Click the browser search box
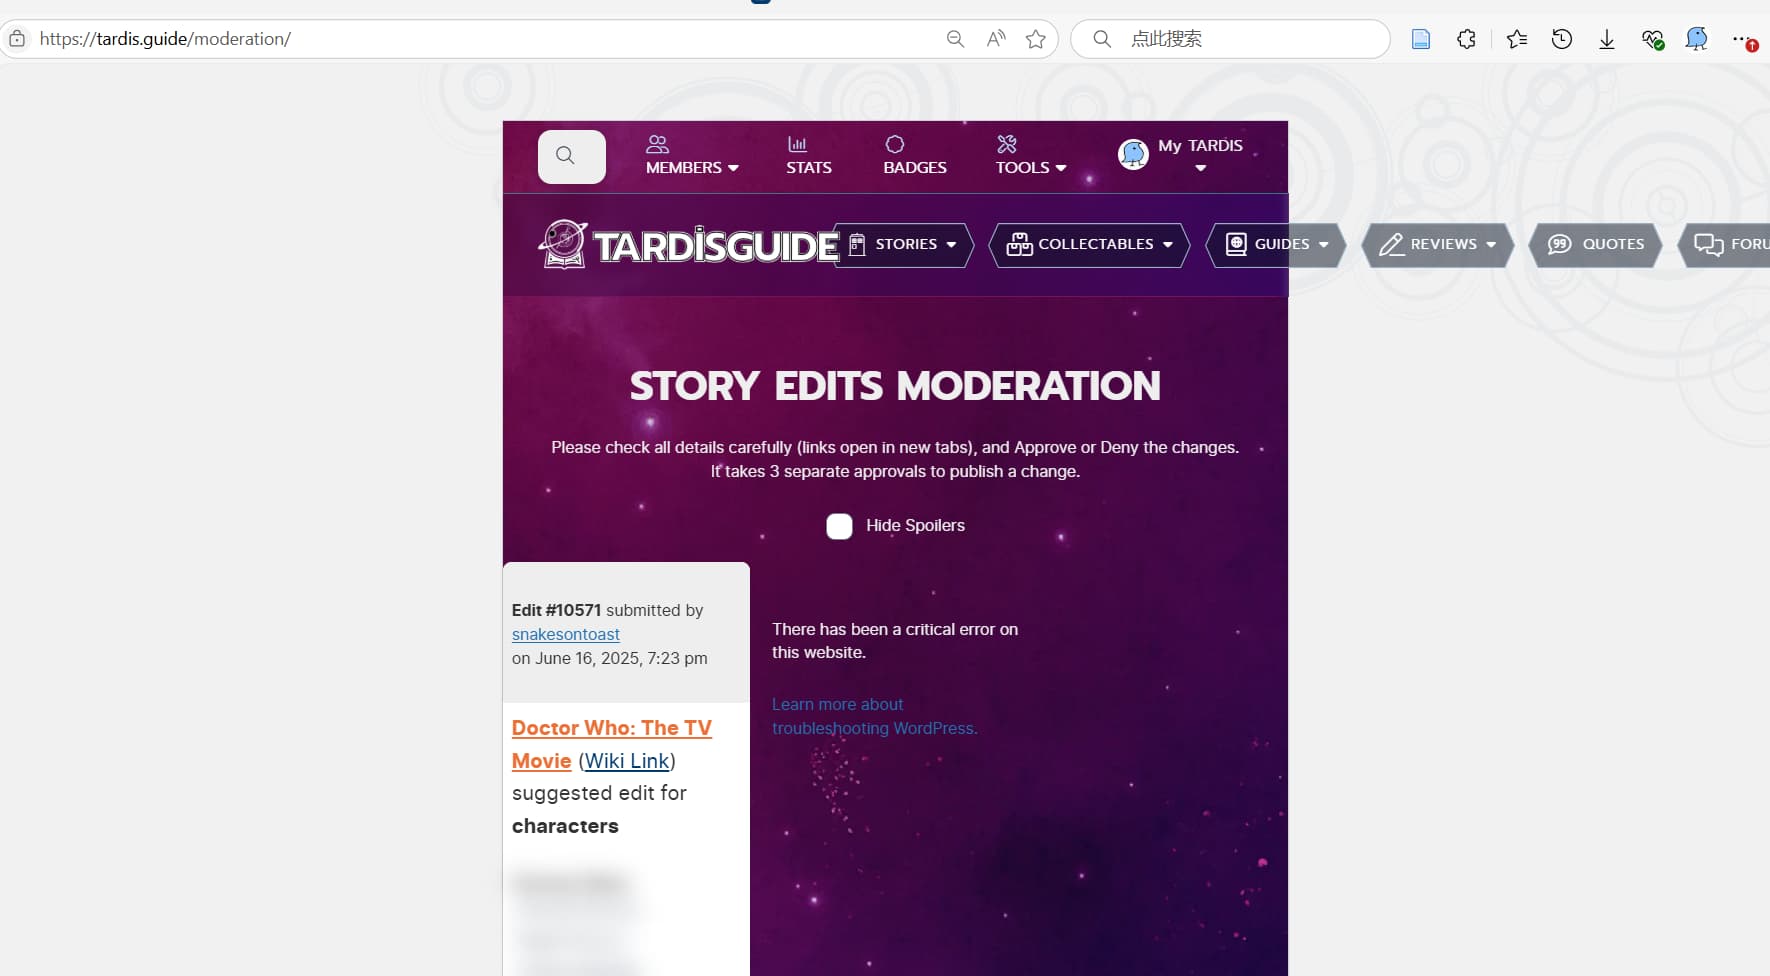The width and height of the screenshot is (1770, 976). tap(1231, 39)
